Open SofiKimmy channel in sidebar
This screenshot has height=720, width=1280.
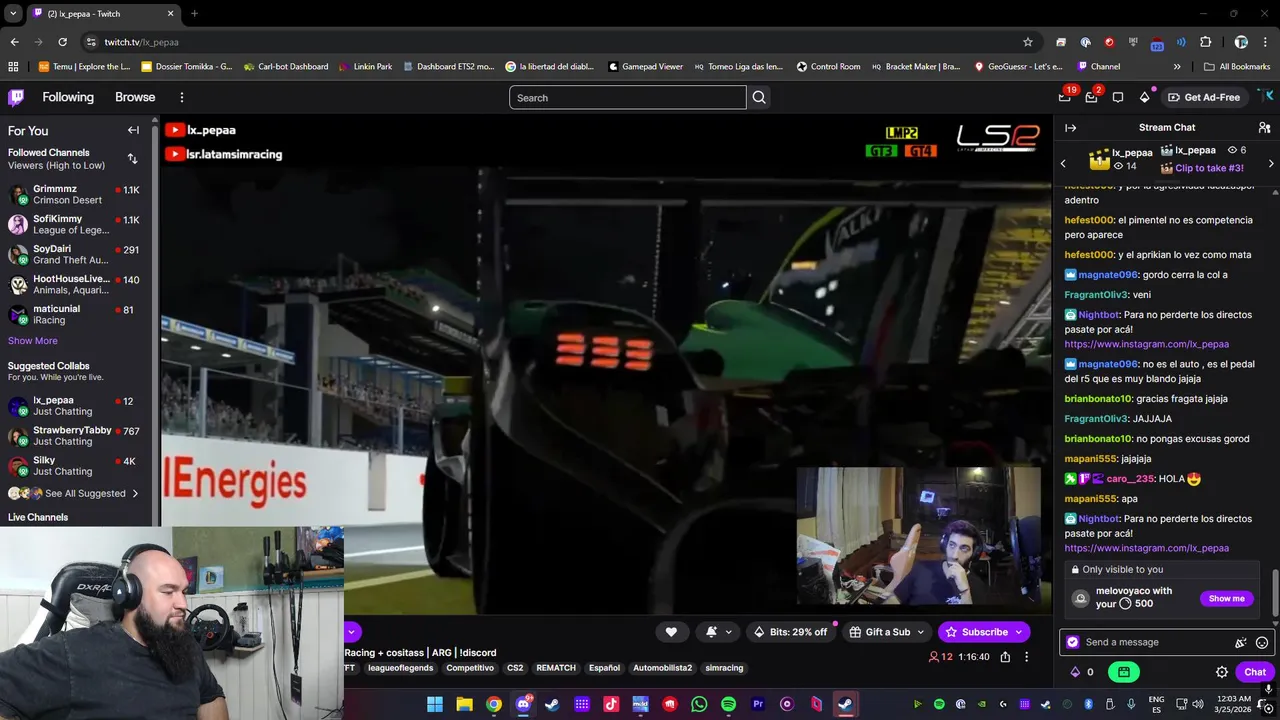(x=76, y=224)
